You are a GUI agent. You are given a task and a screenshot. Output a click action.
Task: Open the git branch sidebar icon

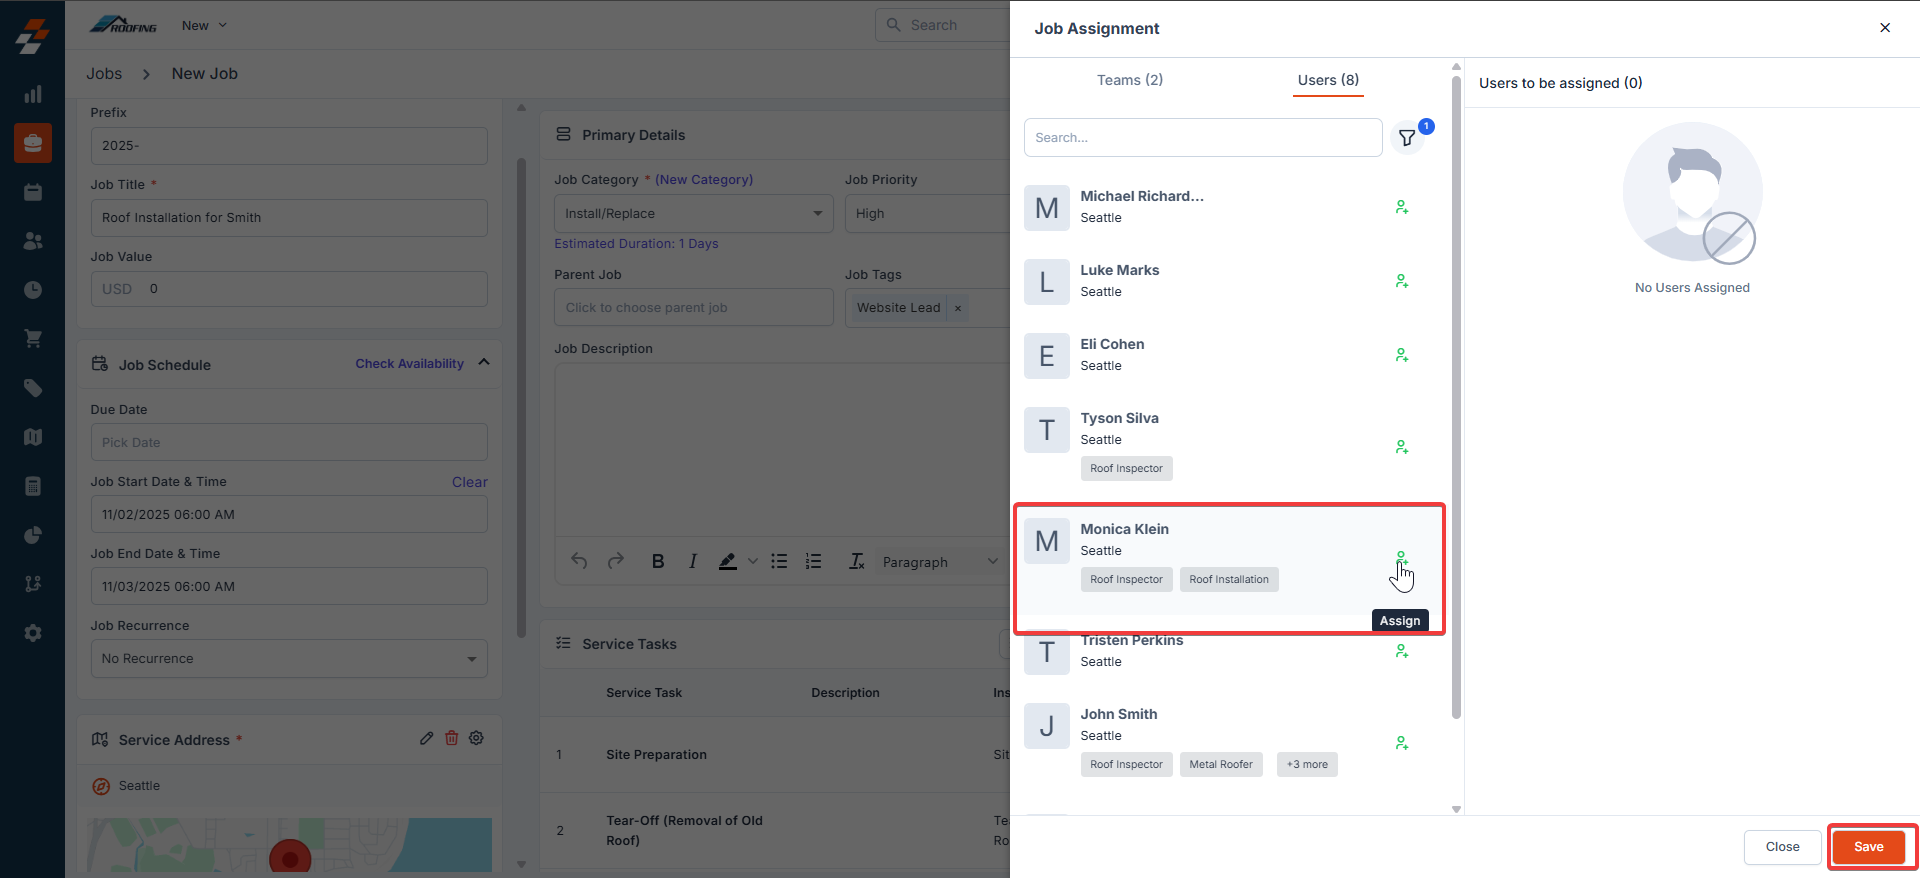(33, 584)
